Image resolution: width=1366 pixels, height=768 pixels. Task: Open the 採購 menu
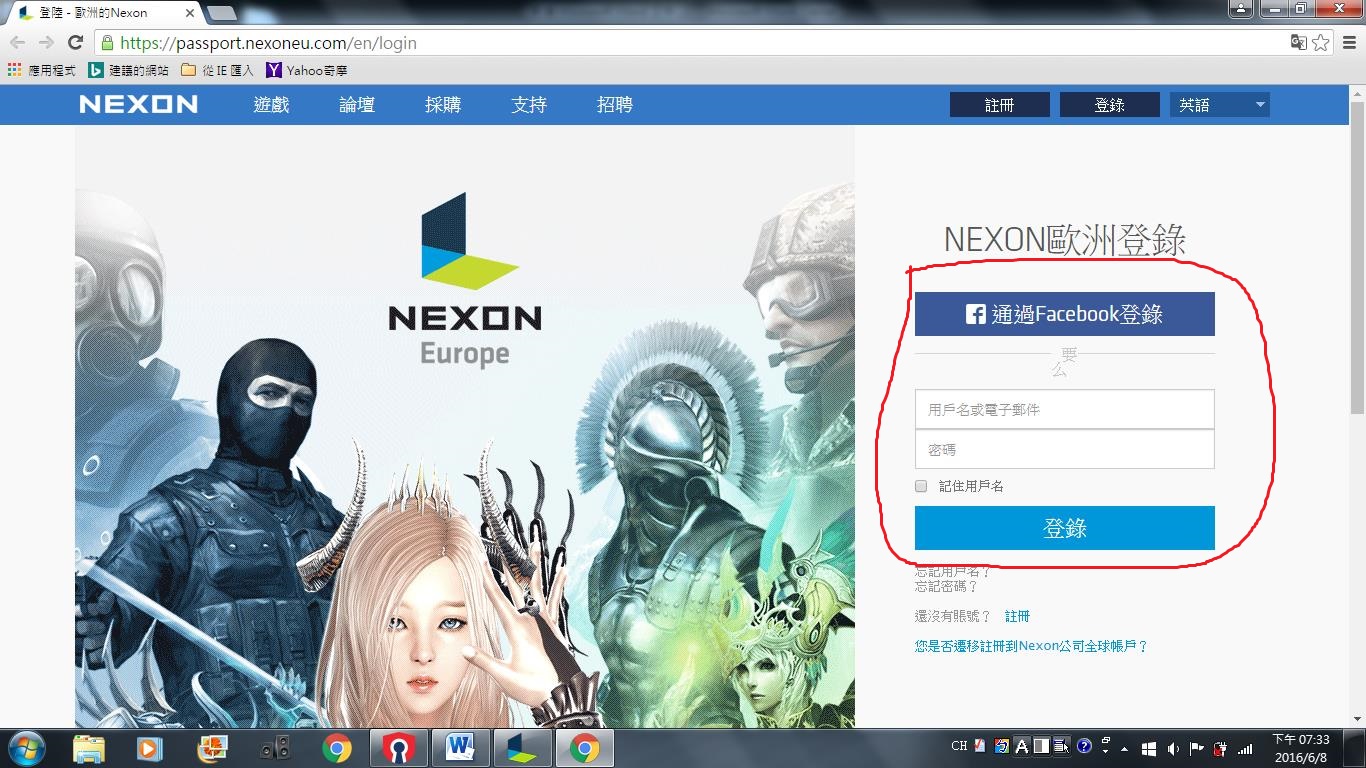443,104
